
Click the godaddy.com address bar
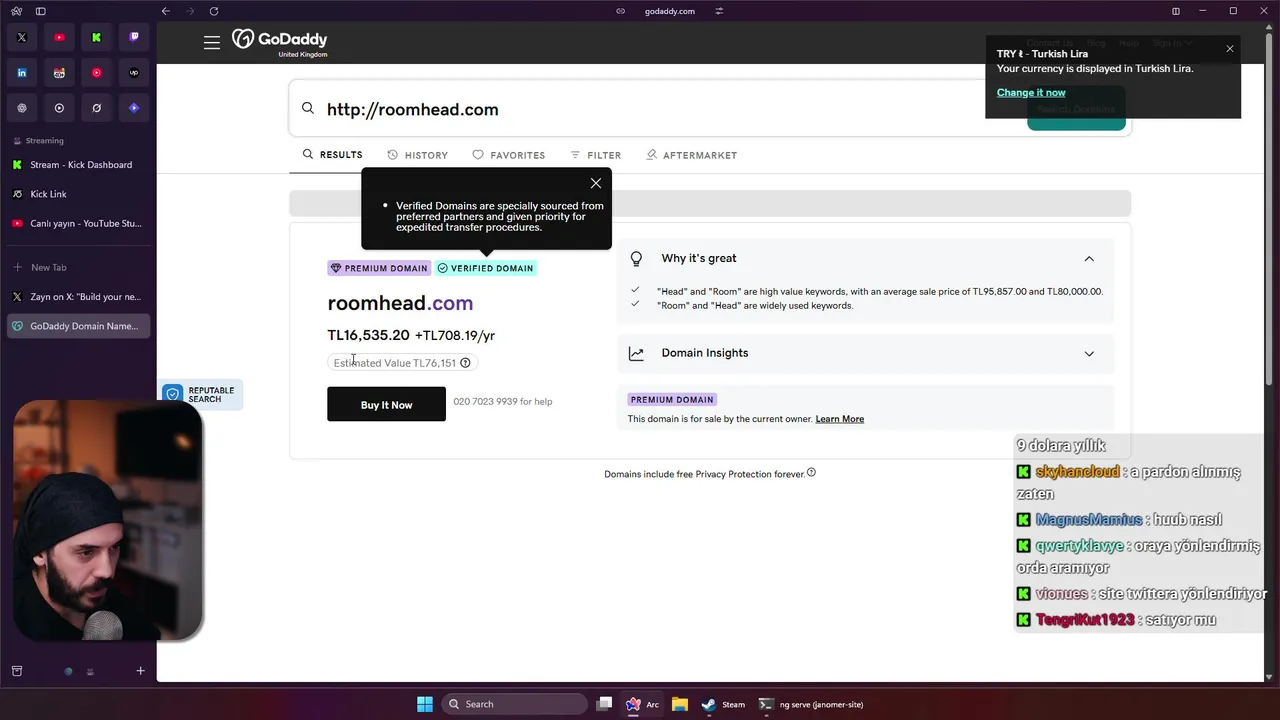(670, 11)
